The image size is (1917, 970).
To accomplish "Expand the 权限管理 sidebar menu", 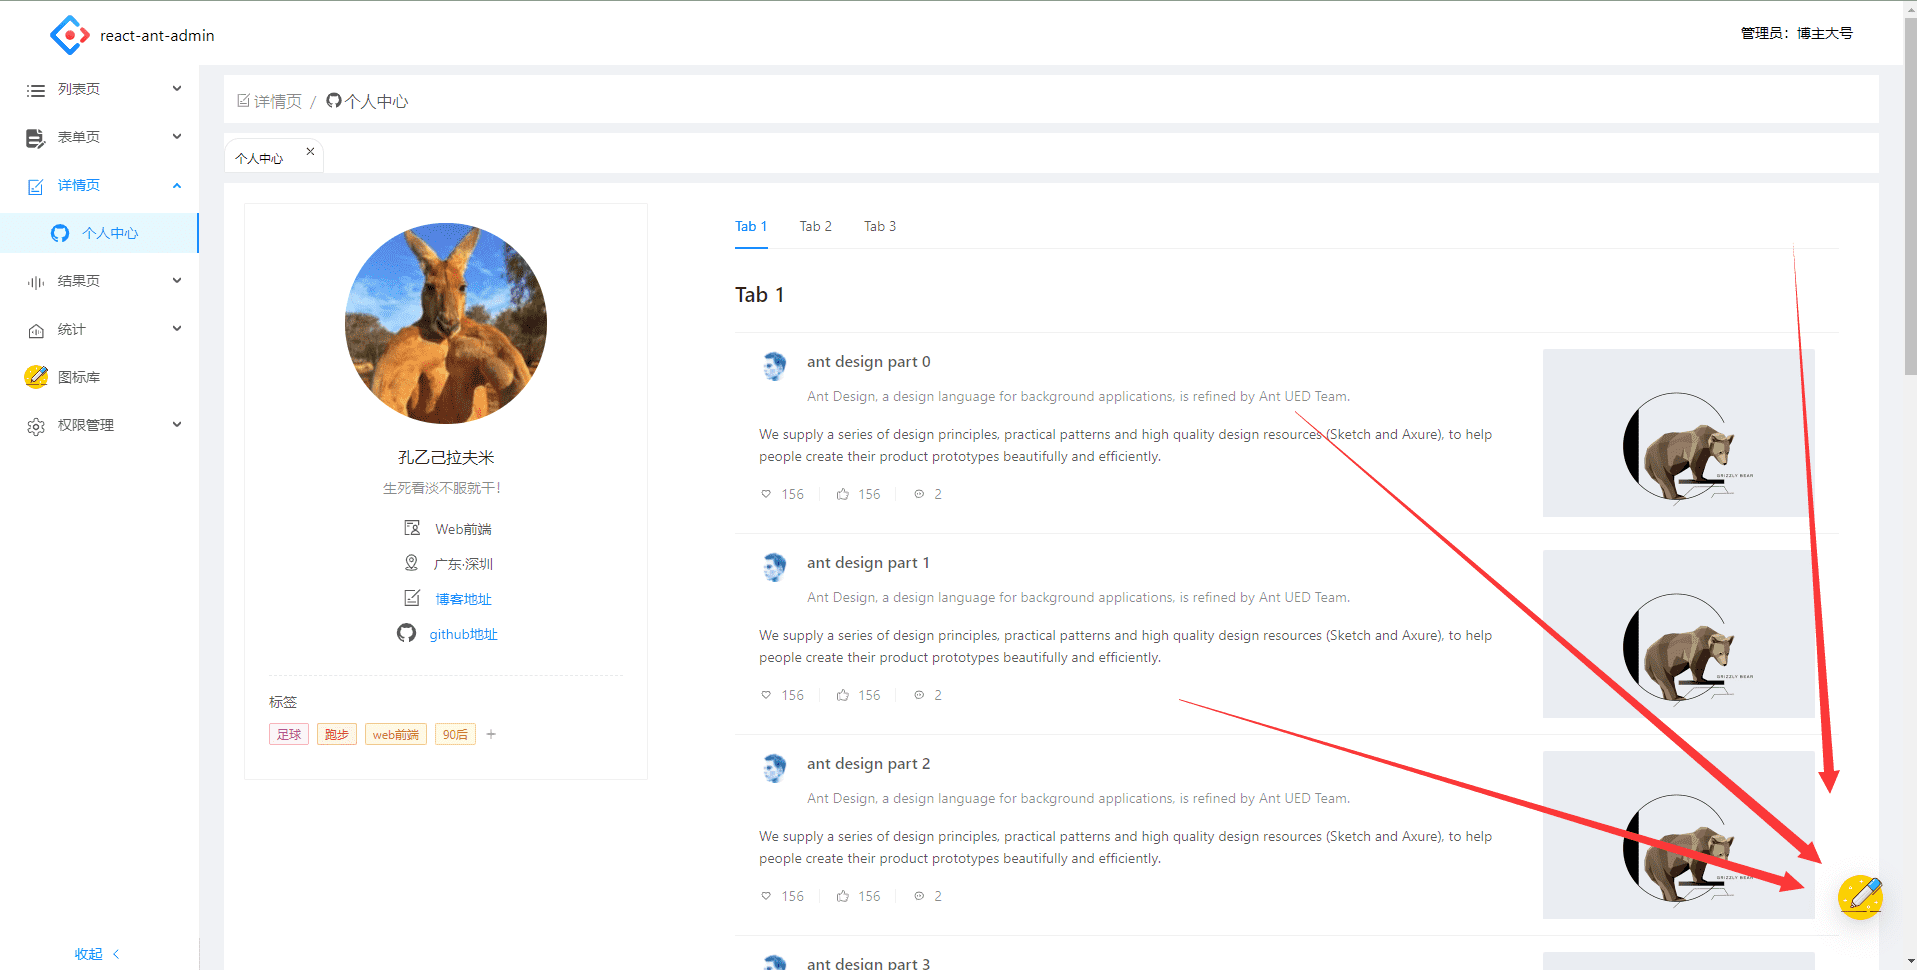I will pyautogui.click(x=99, y=425).
